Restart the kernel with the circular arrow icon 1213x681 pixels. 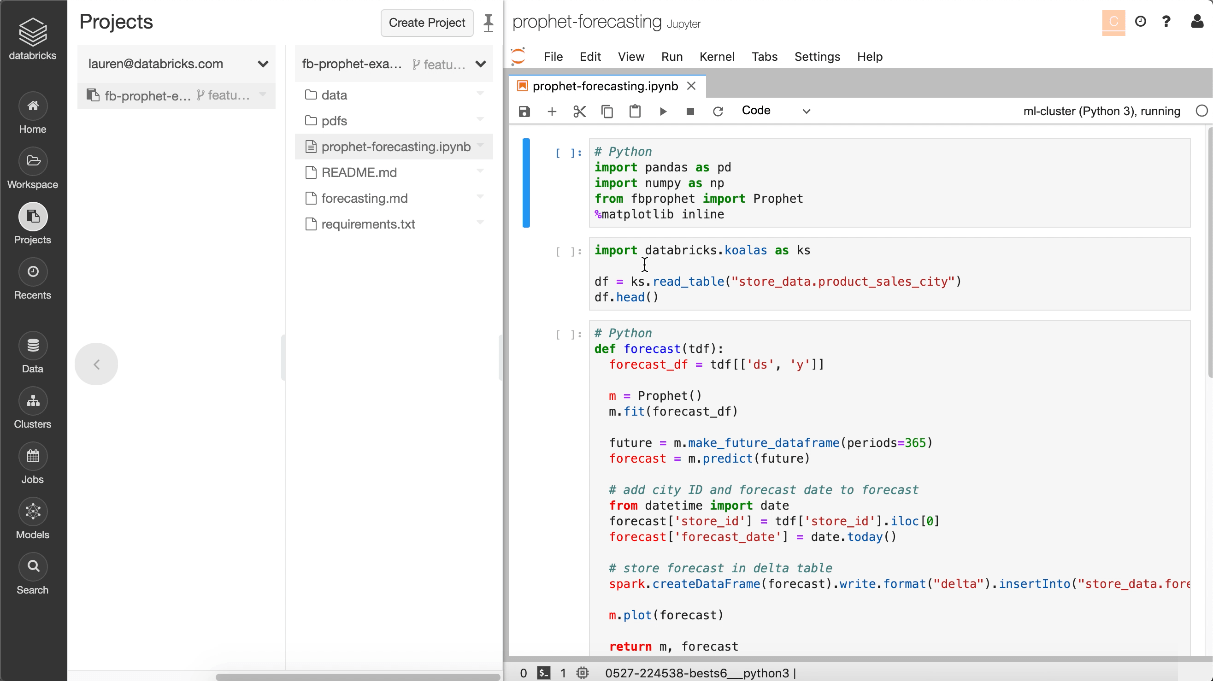coord(717,112)
